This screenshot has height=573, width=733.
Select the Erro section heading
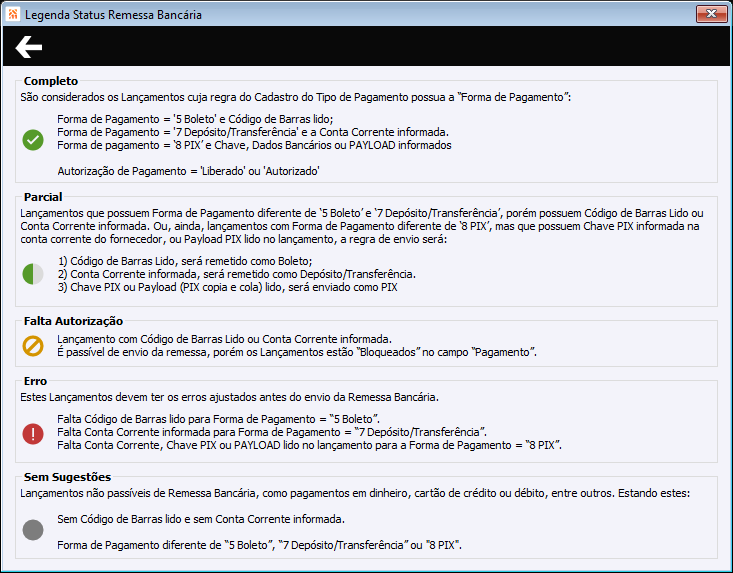[x=36, y=381]
